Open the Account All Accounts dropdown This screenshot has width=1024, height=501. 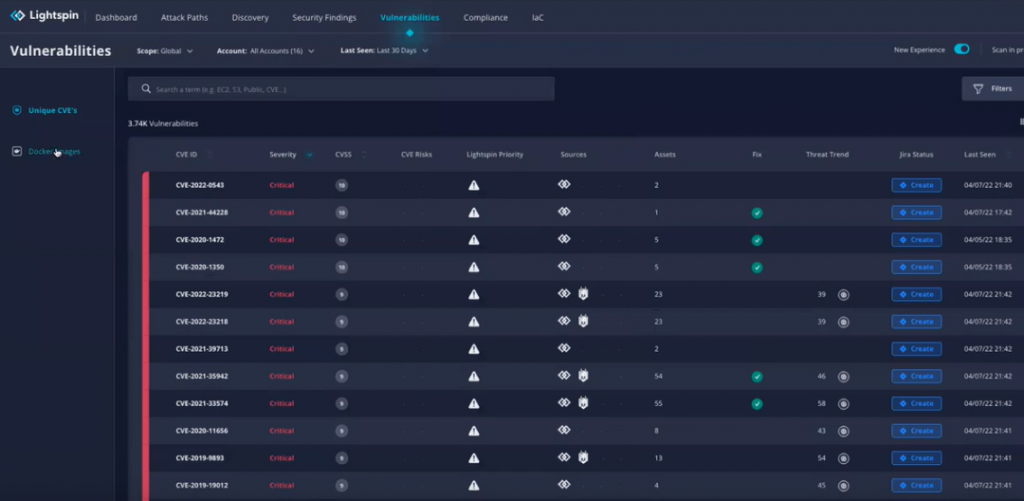tap(266, 51)
